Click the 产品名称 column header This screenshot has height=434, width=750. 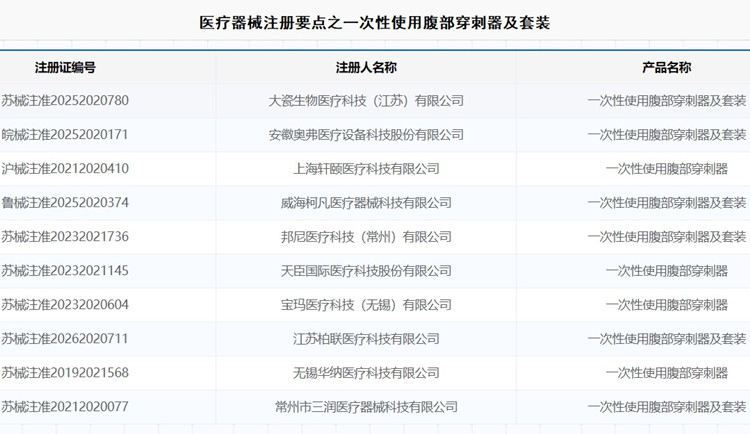tap(666, 67)
